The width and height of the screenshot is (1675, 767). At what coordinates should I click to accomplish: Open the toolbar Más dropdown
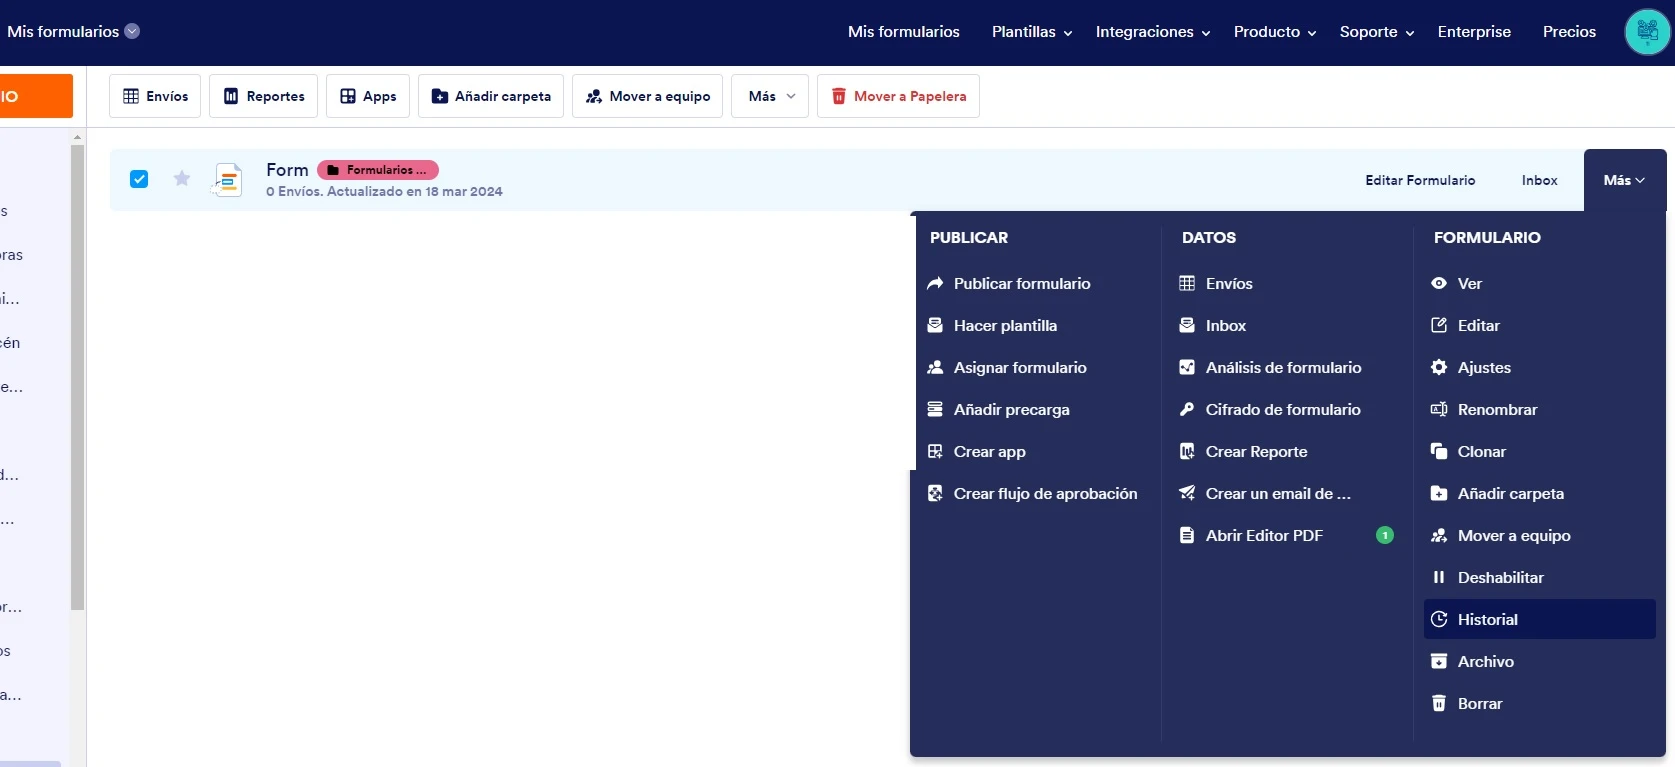coord(770,96)
